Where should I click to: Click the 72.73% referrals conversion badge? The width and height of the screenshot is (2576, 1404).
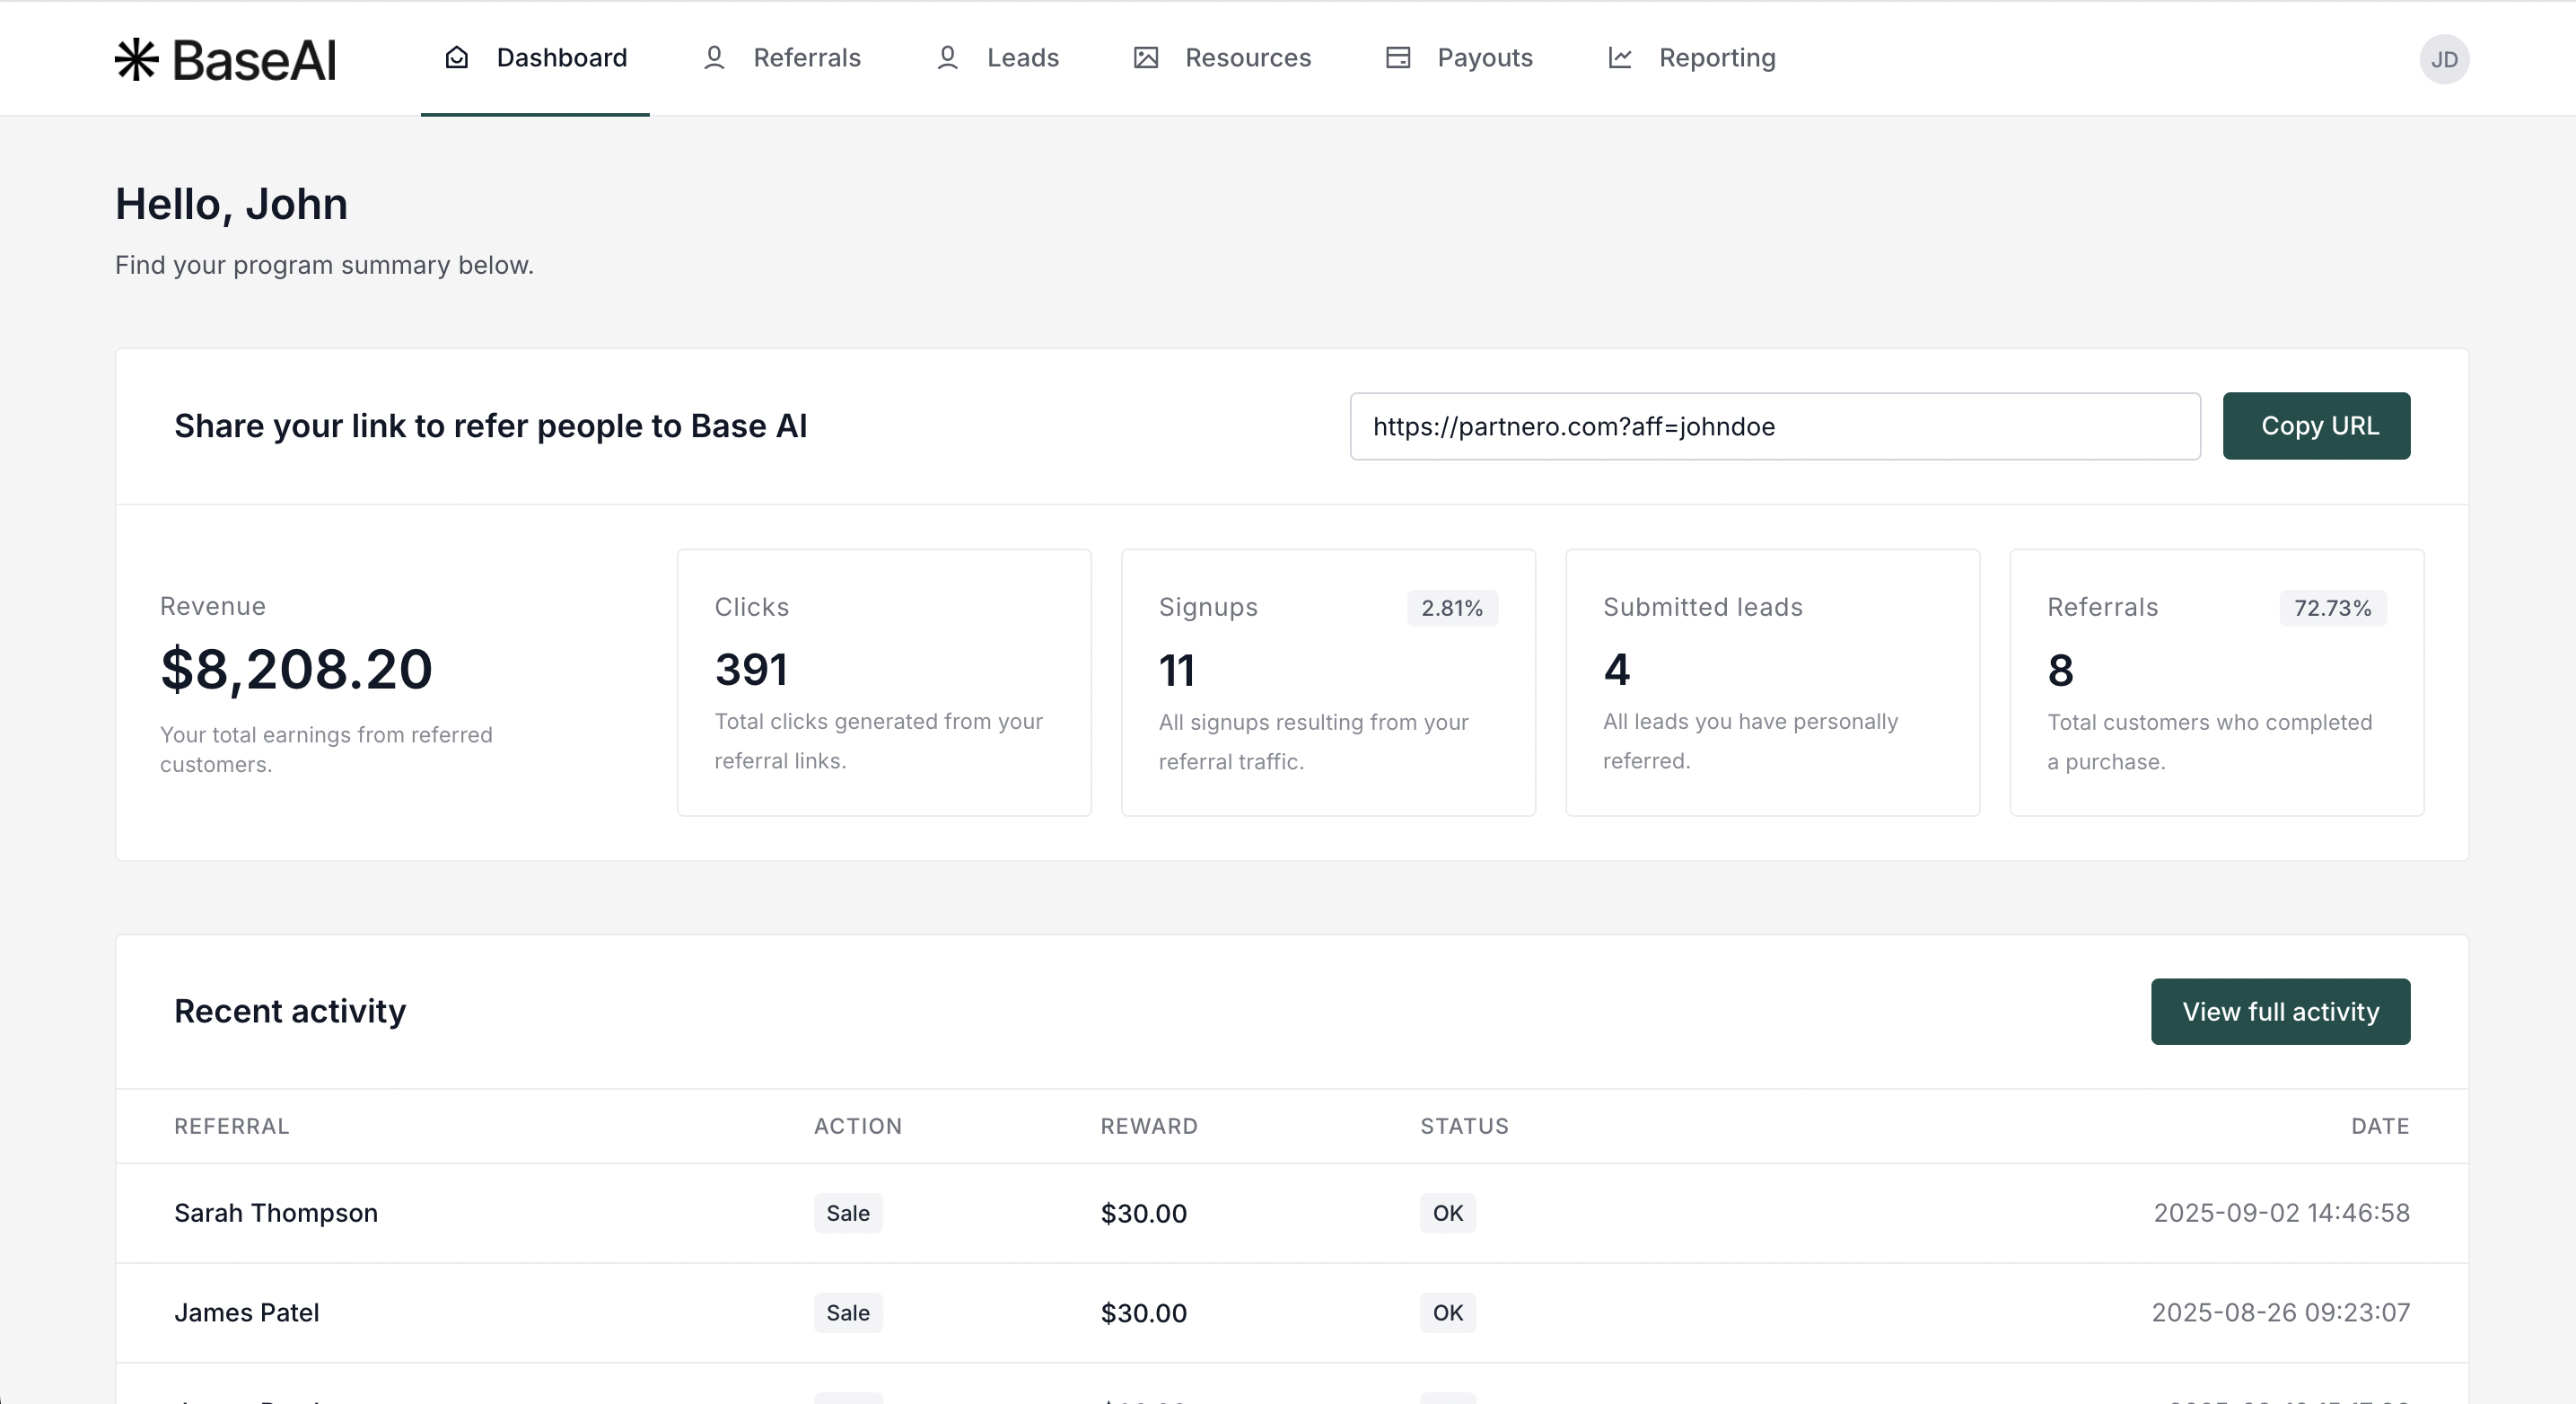click(2332, 608)
